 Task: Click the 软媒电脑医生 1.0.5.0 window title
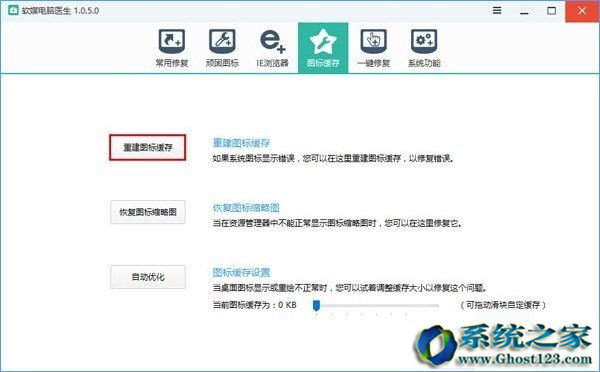pyautogui.click(x=60, y=10)
